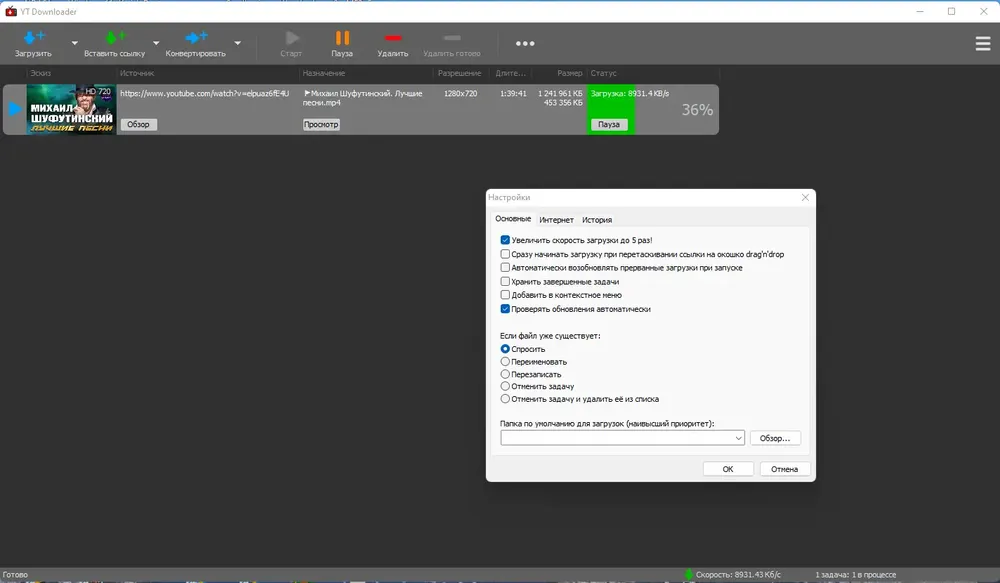The height and width of the screenshot is (583, 1000).
Task: Click the Загрузить download icon
Action: pos(34,38)
